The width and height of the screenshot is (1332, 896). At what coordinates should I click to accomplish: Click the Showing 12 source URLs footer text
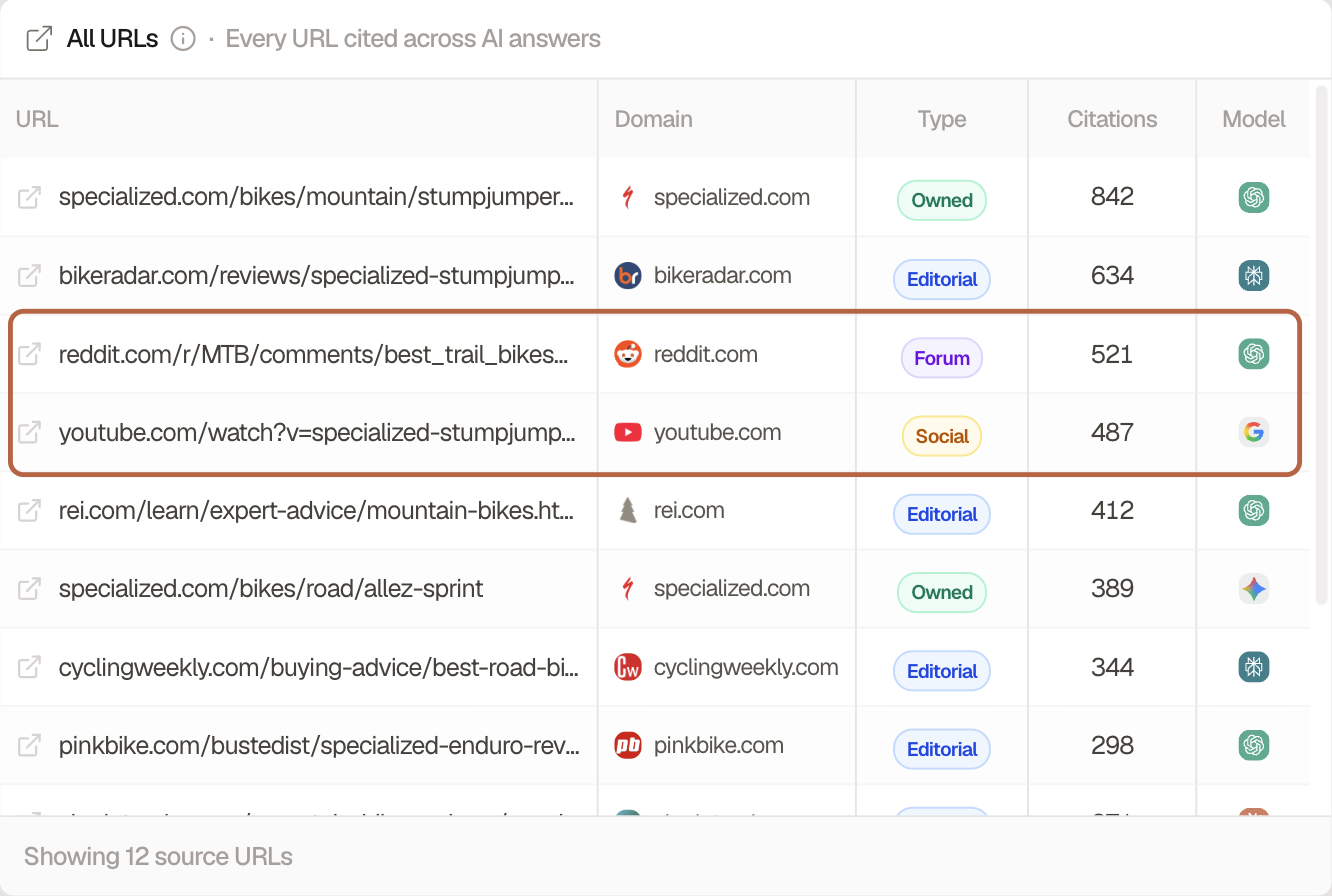point(158,857)
